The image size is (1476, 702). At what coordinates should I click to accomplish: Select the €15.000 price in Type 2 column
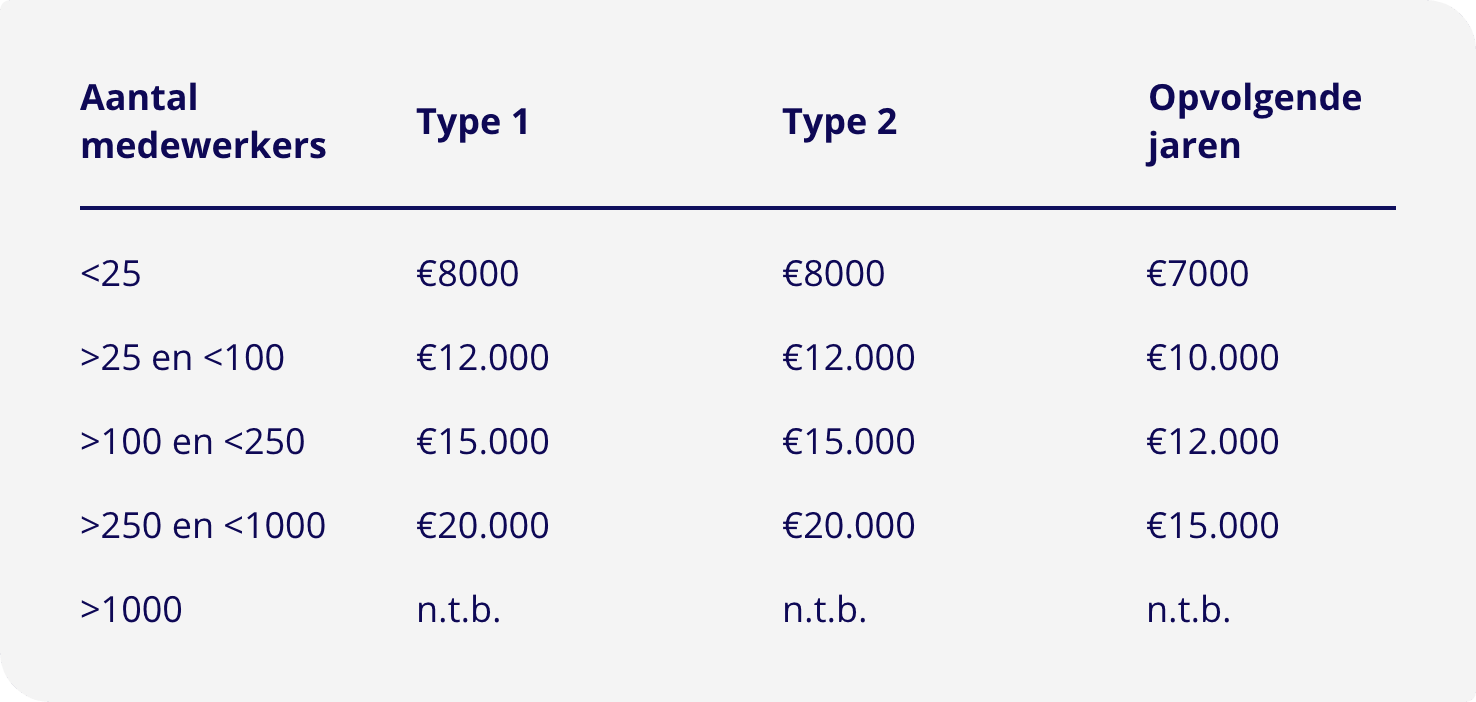pos(849,442)
